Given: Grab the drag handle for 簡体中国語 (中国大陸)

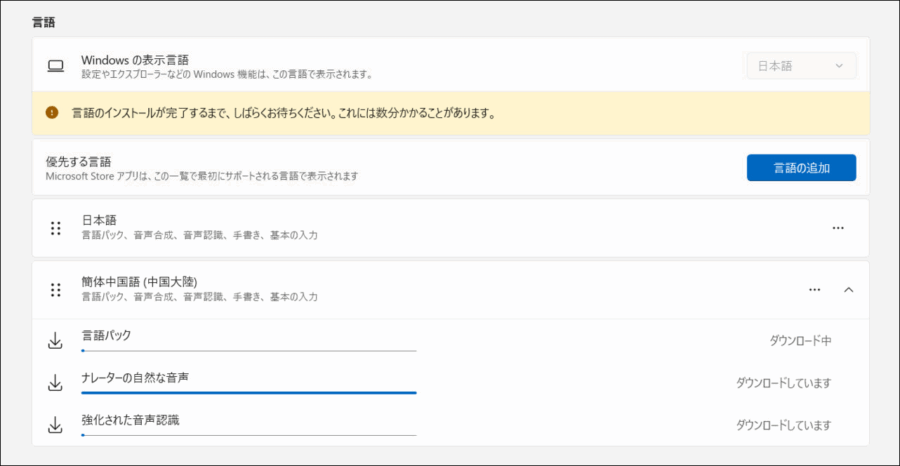Looking at the screenshot, I should pos(55,290).
